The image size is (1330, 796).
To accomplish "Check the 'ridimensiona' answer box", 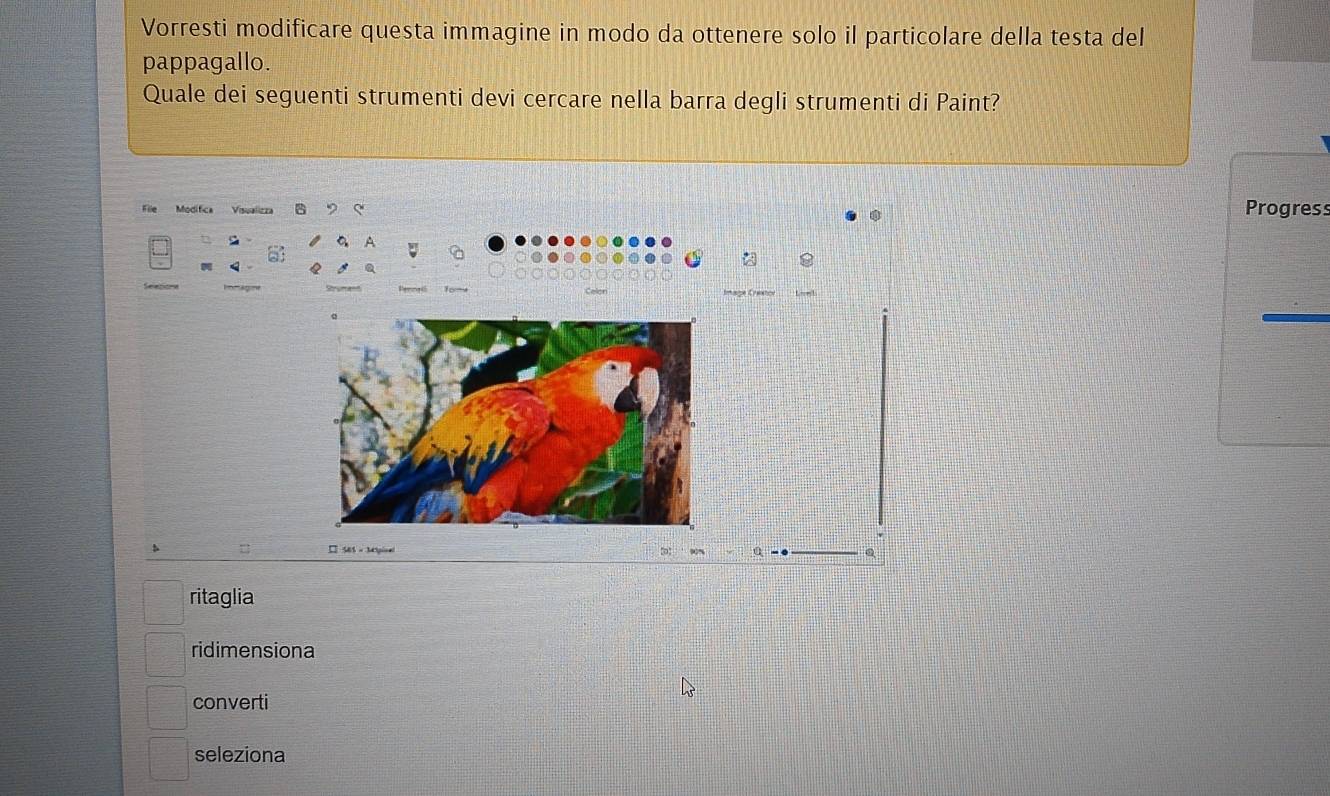I will tap(165, 653).
